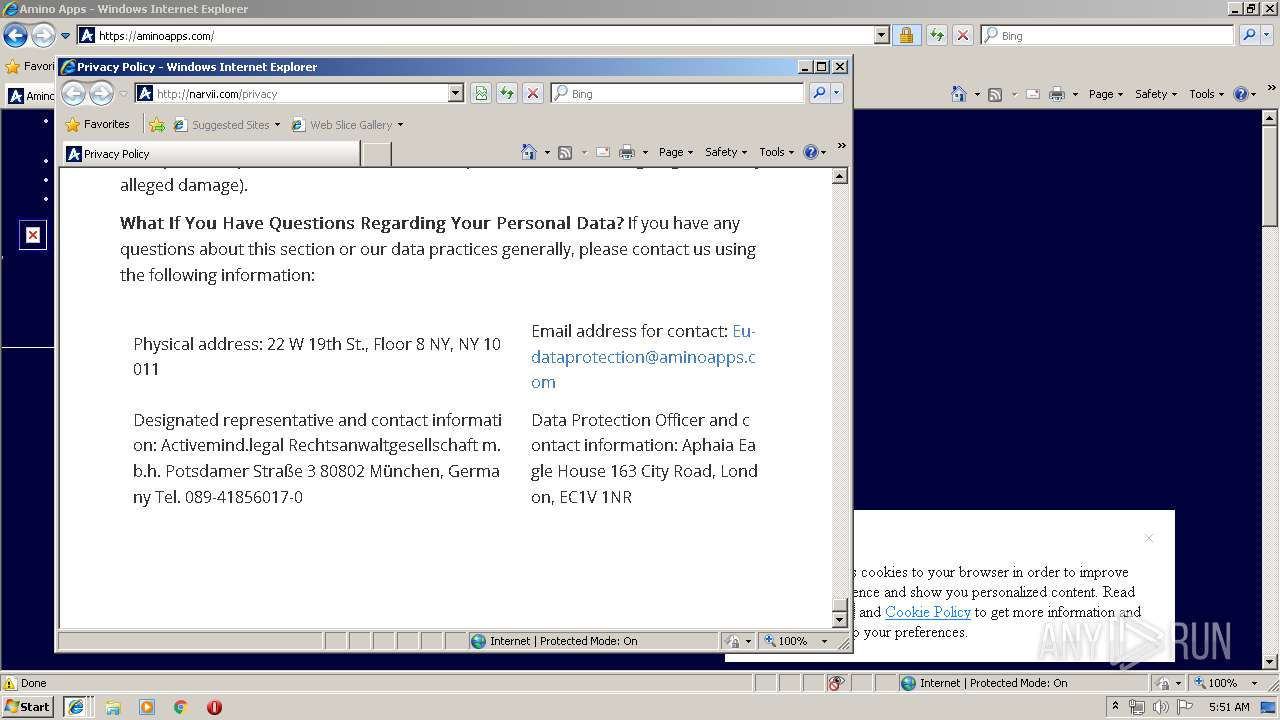Expand address history dropdown in Privacy Policy window
The height and width of the screenshot is (720, 1280).
click(x=456, y=93)
